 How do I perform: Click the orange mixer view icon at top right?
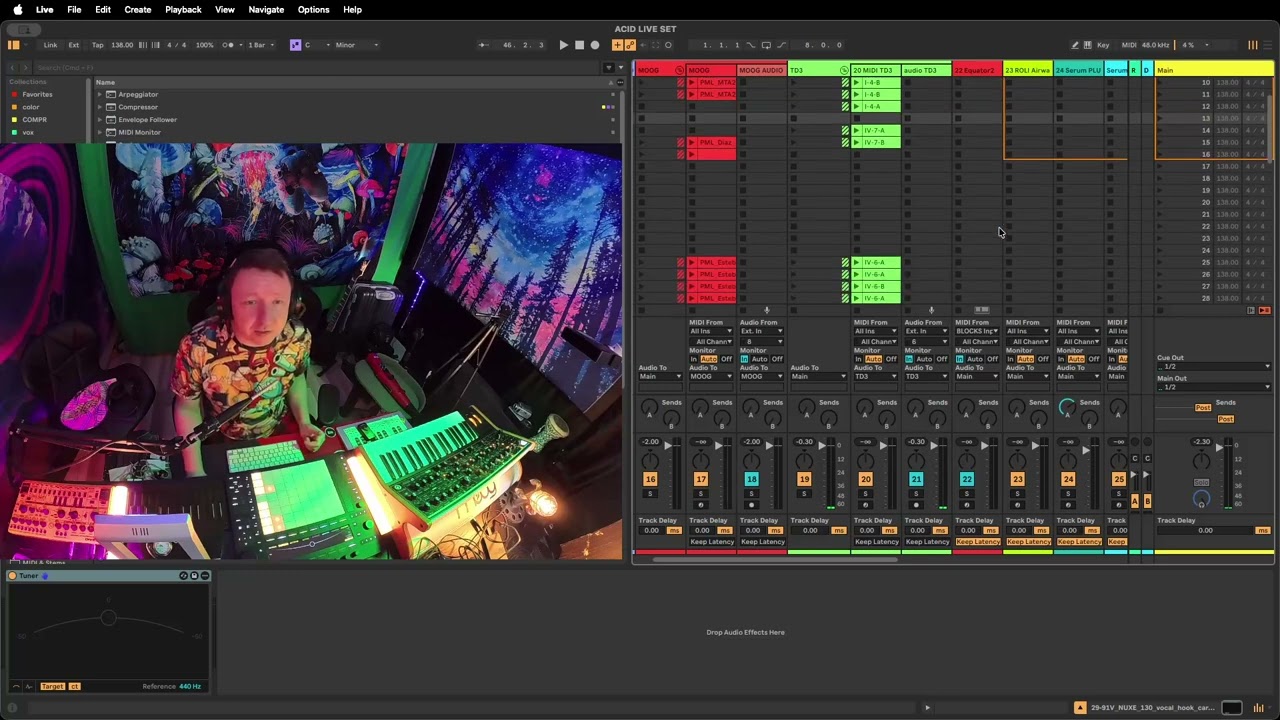point(1252,45)
